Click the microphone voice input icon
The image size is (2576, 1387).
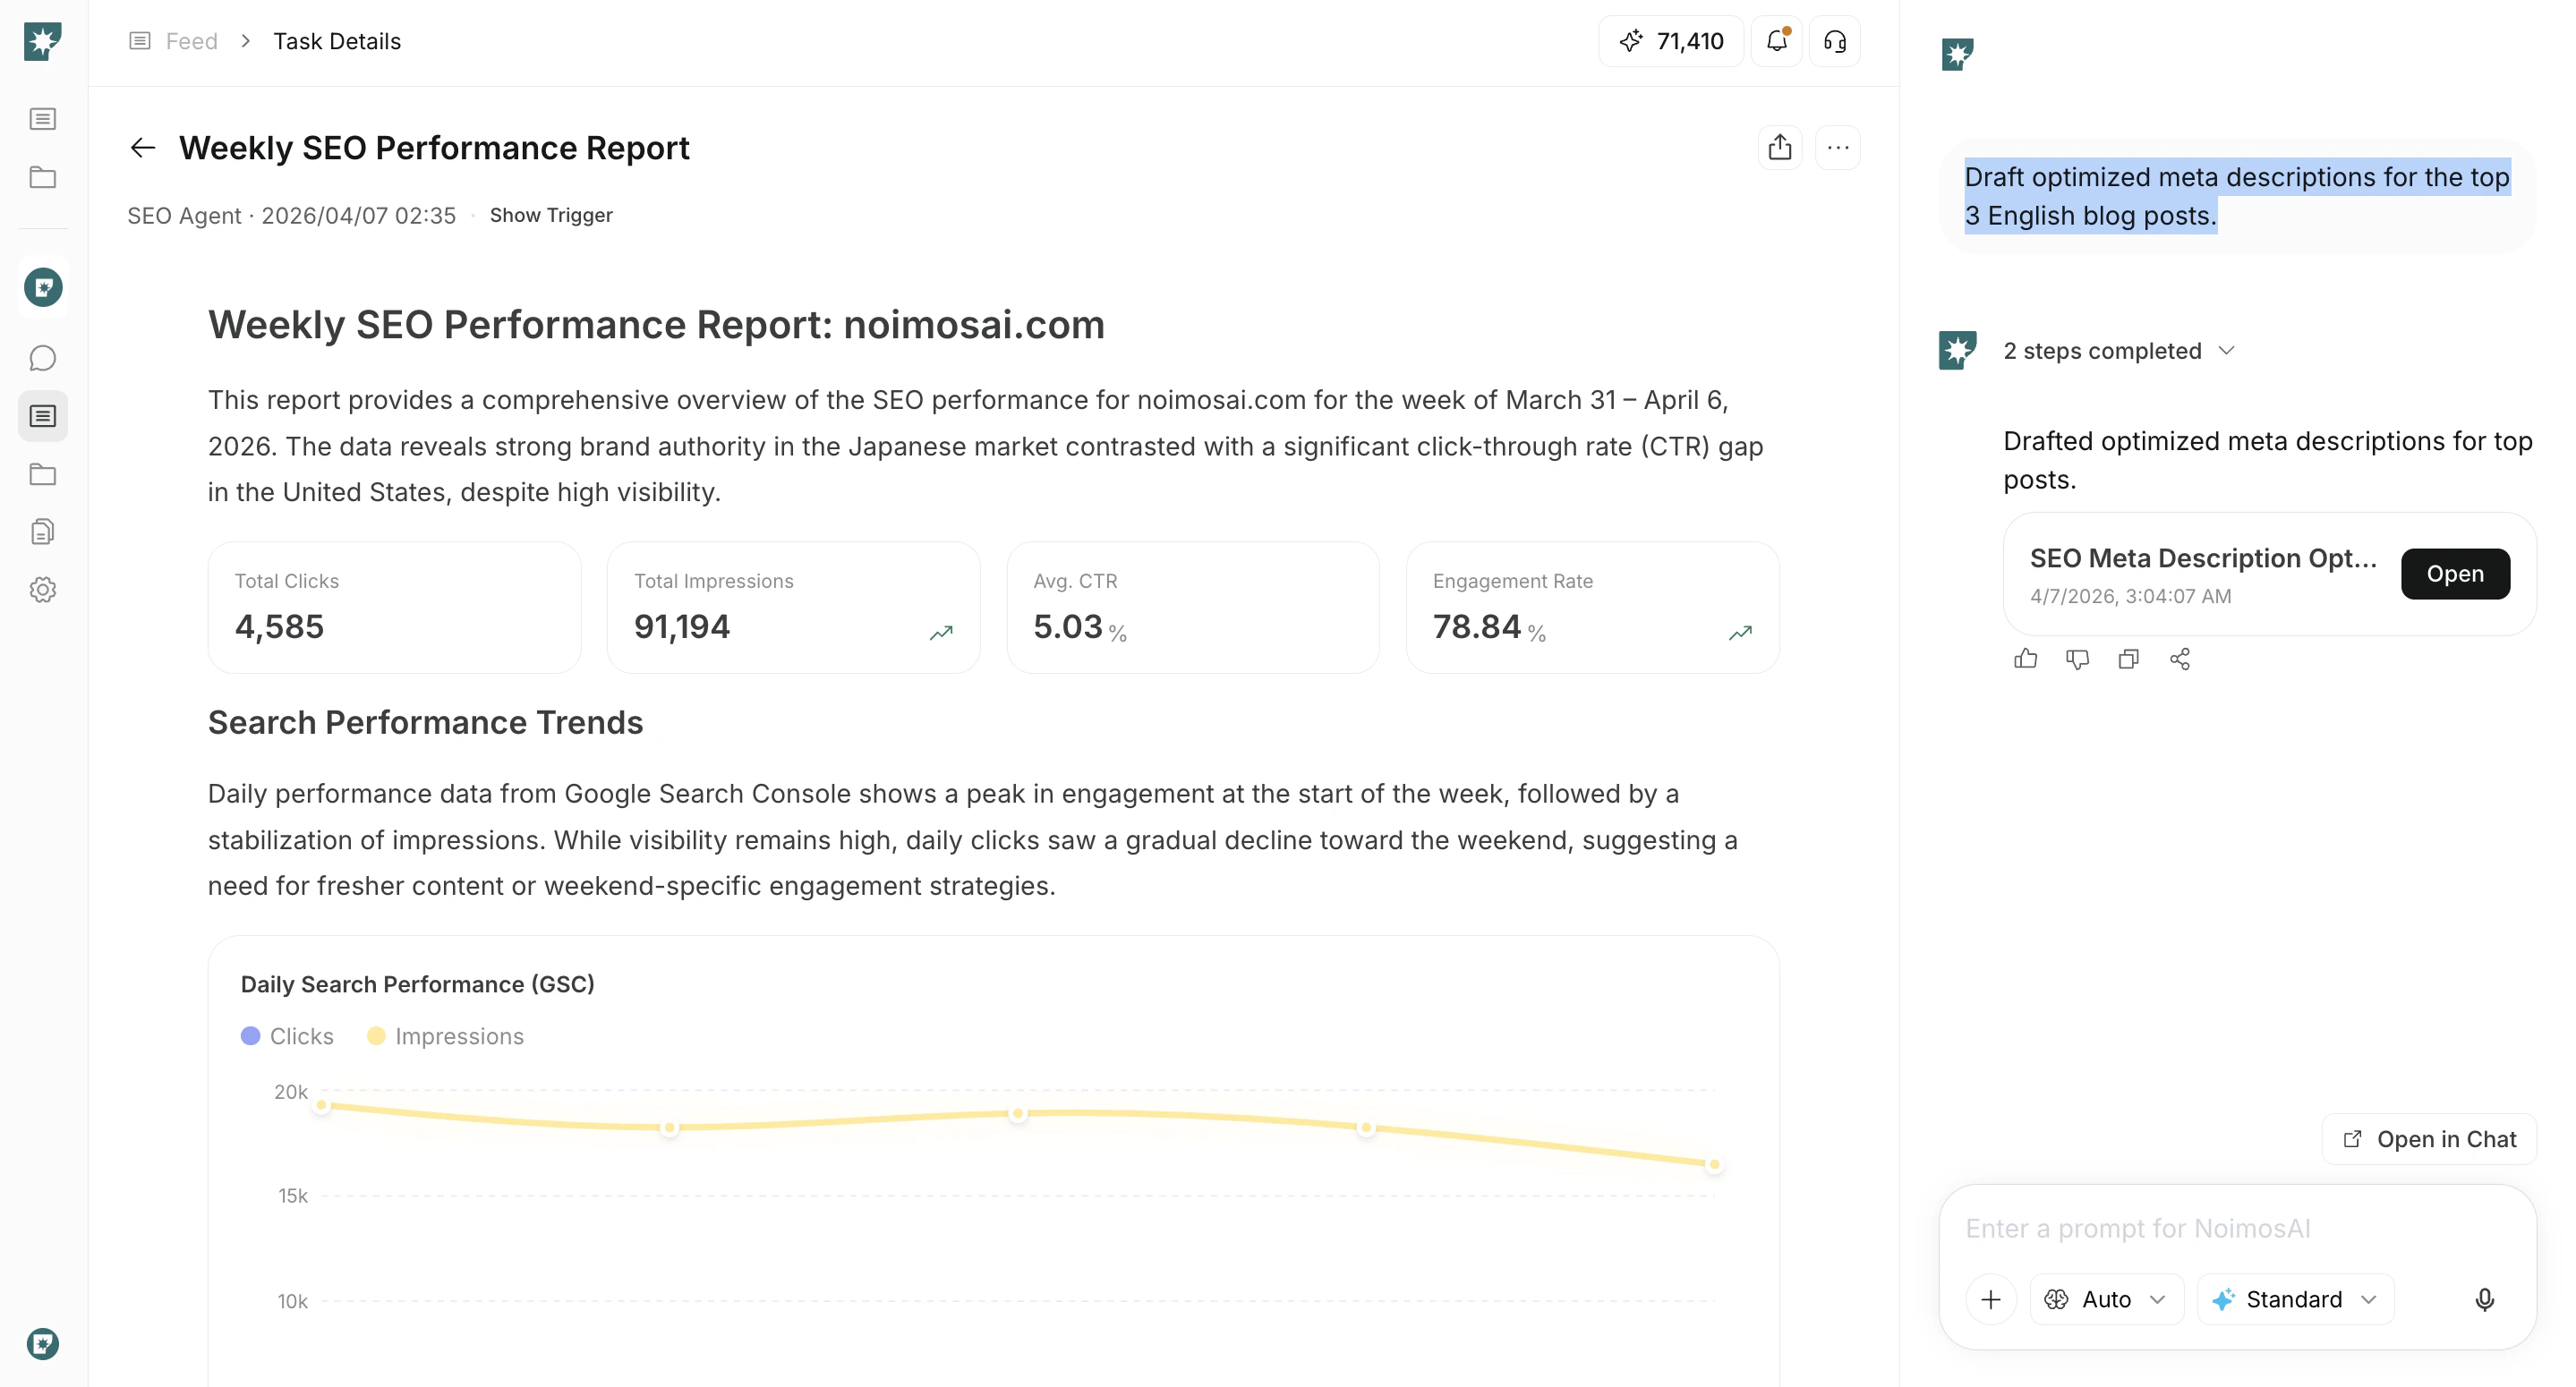tap(2484, 1299)
